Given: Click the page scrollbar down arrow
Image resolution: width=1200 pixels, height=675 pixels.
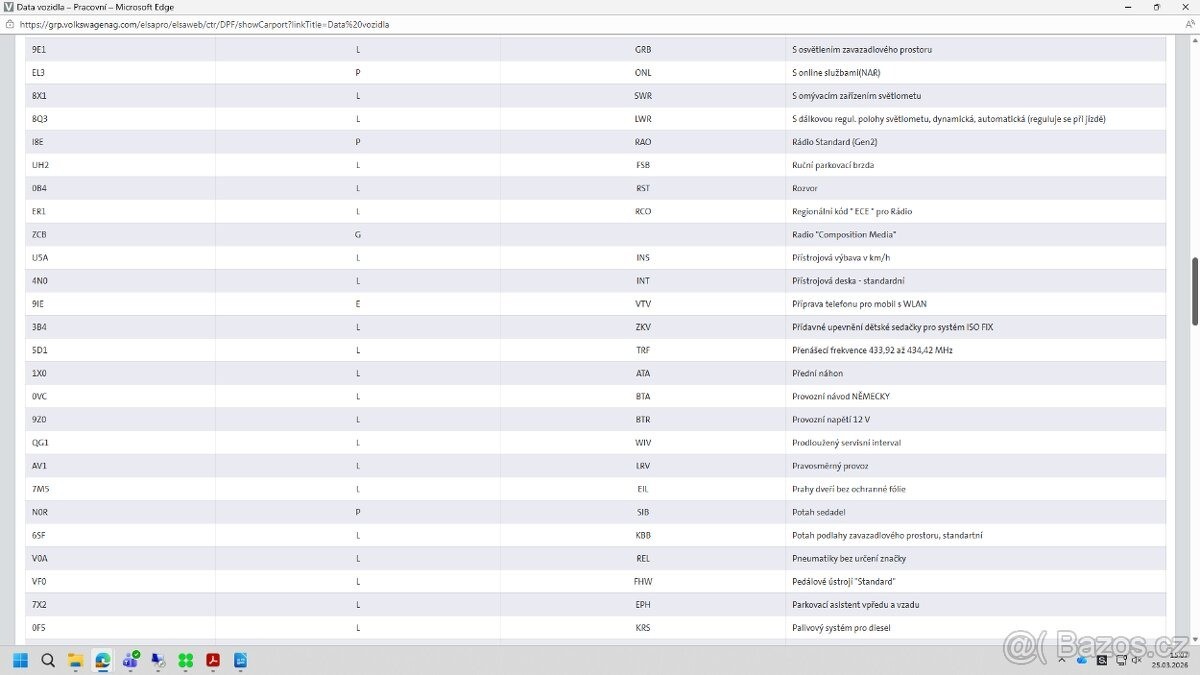Looking at the screenshot, I should tap(1194, 640).
